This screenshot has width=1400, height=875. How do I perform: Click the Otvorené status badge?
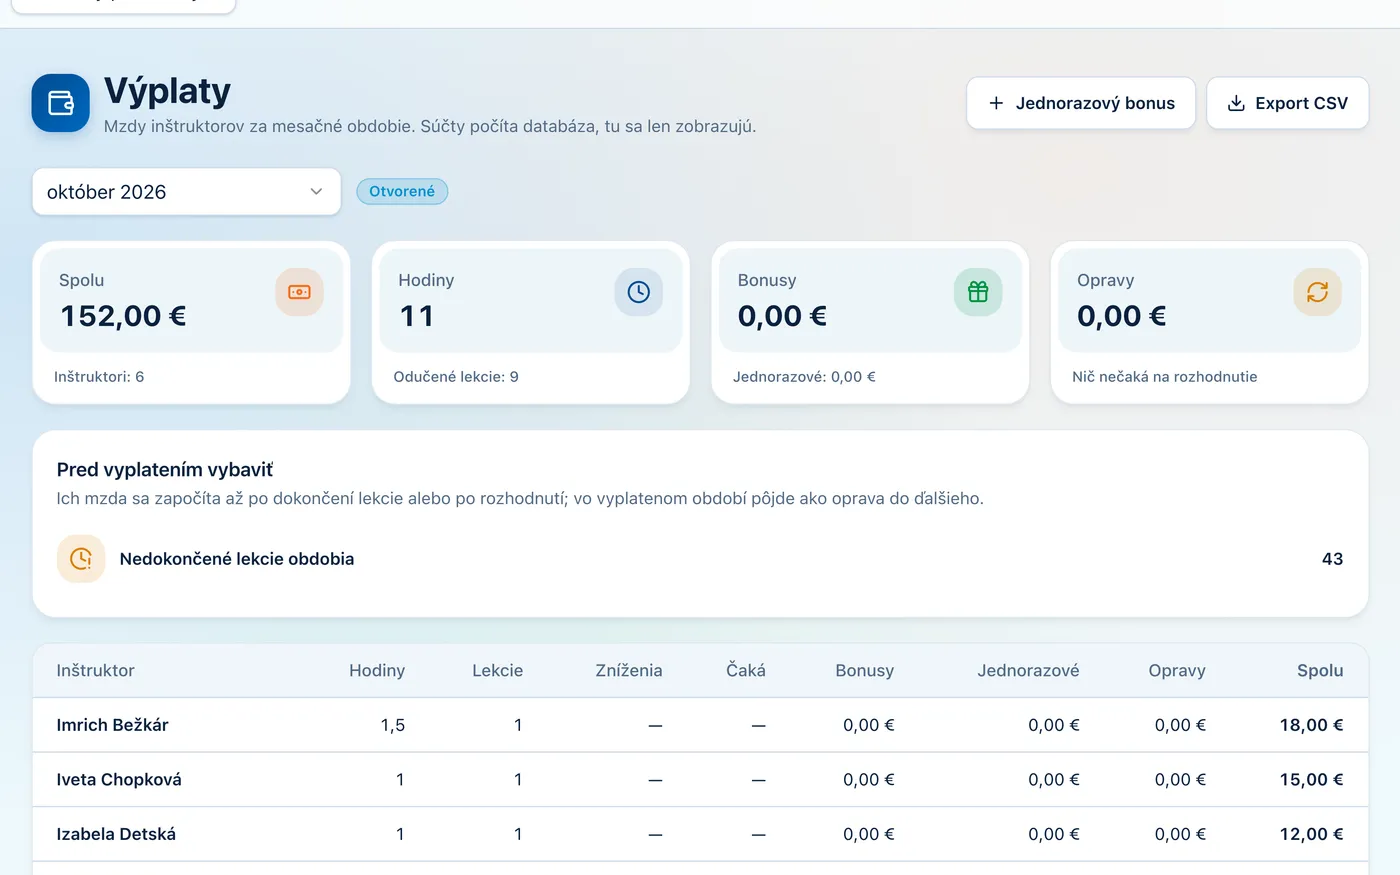tap(402, 191)
